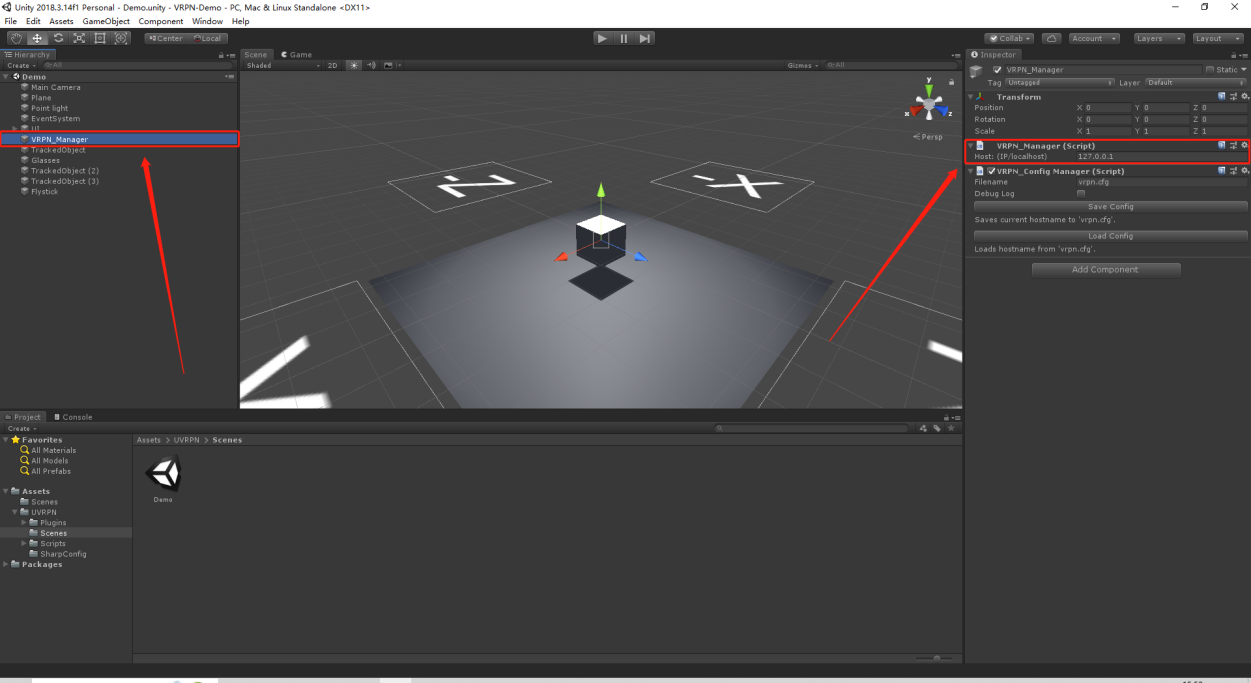Select the Rect Transform tool
Image resolution: width=1251 pixels, height=683 pixels.
(x=100, y=38)
